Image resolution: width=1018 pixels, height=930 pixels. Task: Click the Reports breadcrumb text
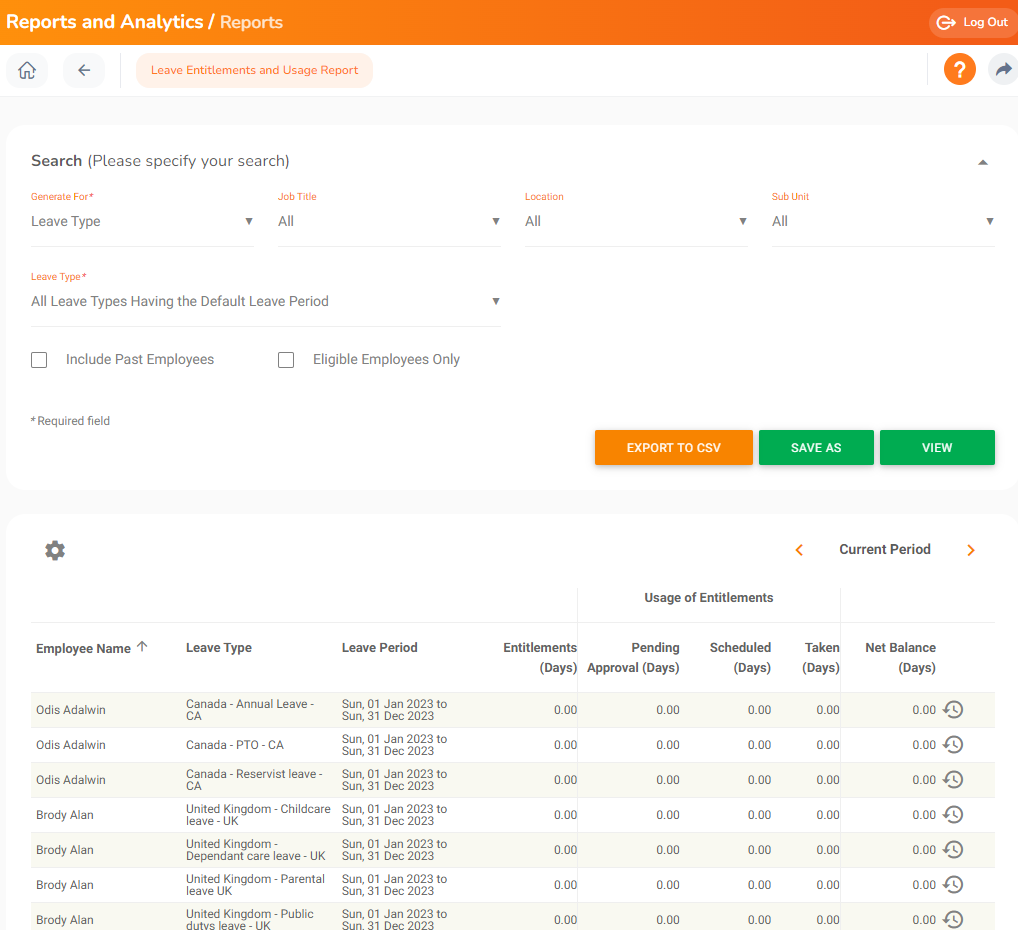[251, 22]
